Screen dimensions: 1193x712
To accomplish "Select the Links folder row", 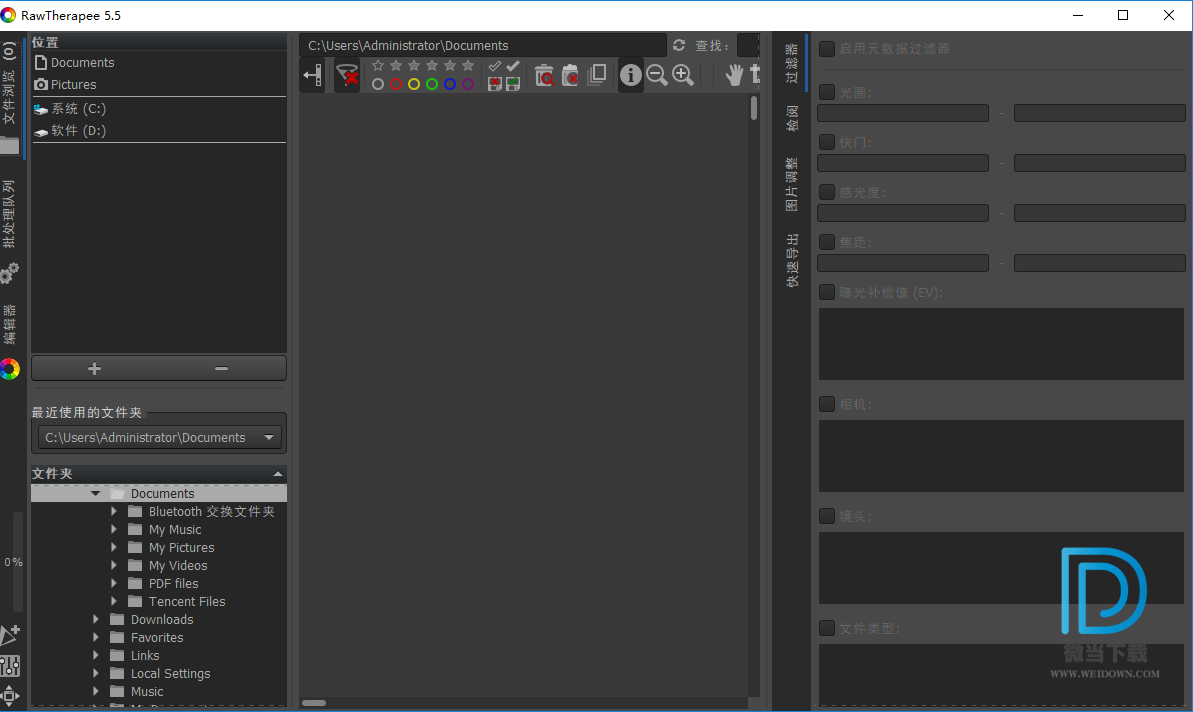I will (159, 656).
